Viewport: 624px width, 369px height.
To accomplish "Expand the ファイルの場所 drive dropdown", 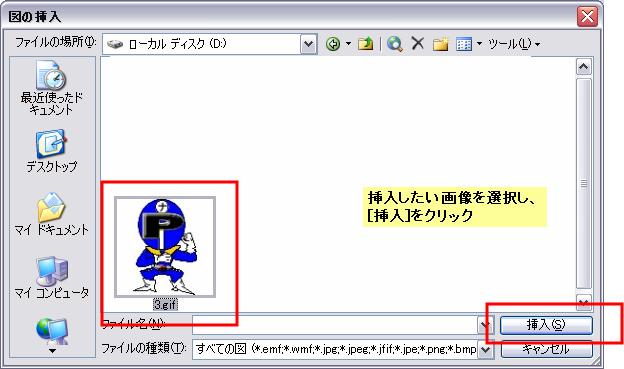I will pos(308,44).
